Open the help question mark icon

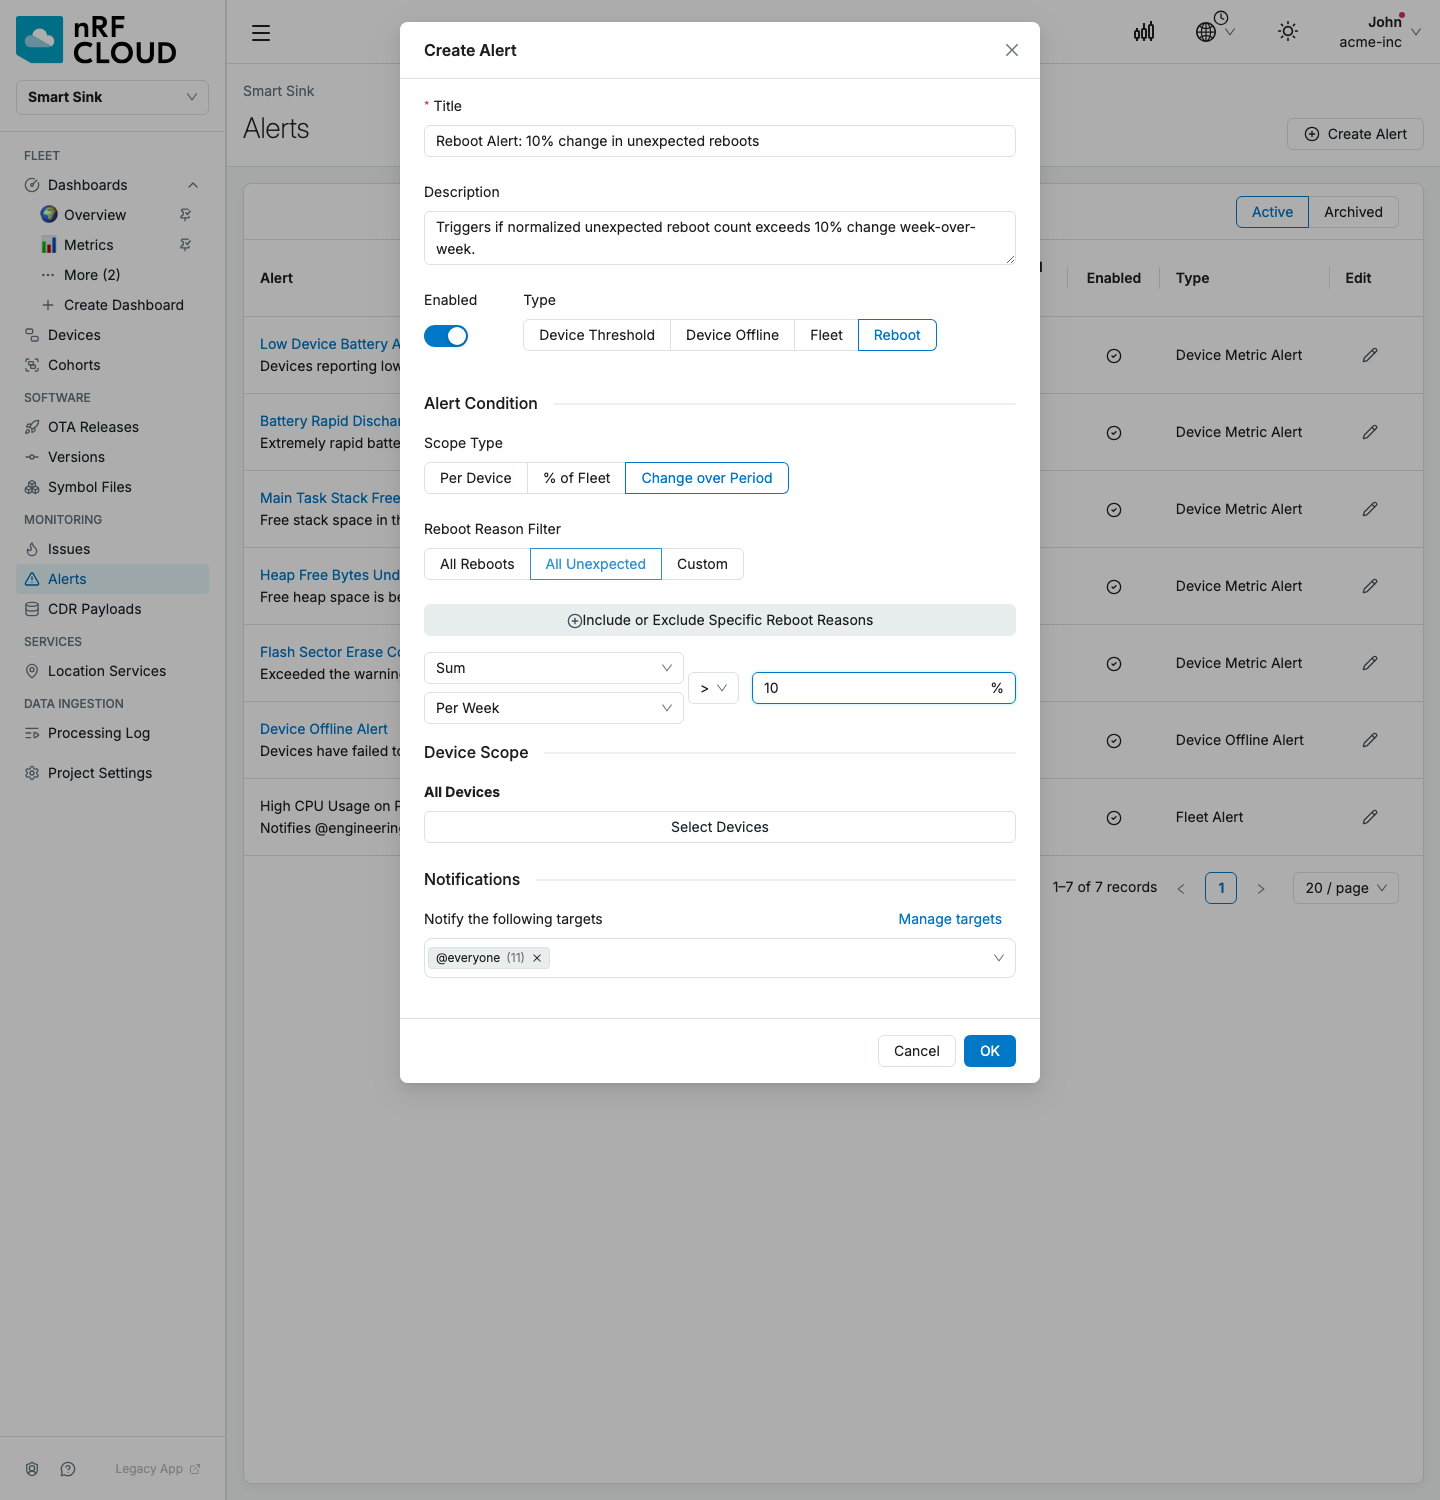[68, 1469]
